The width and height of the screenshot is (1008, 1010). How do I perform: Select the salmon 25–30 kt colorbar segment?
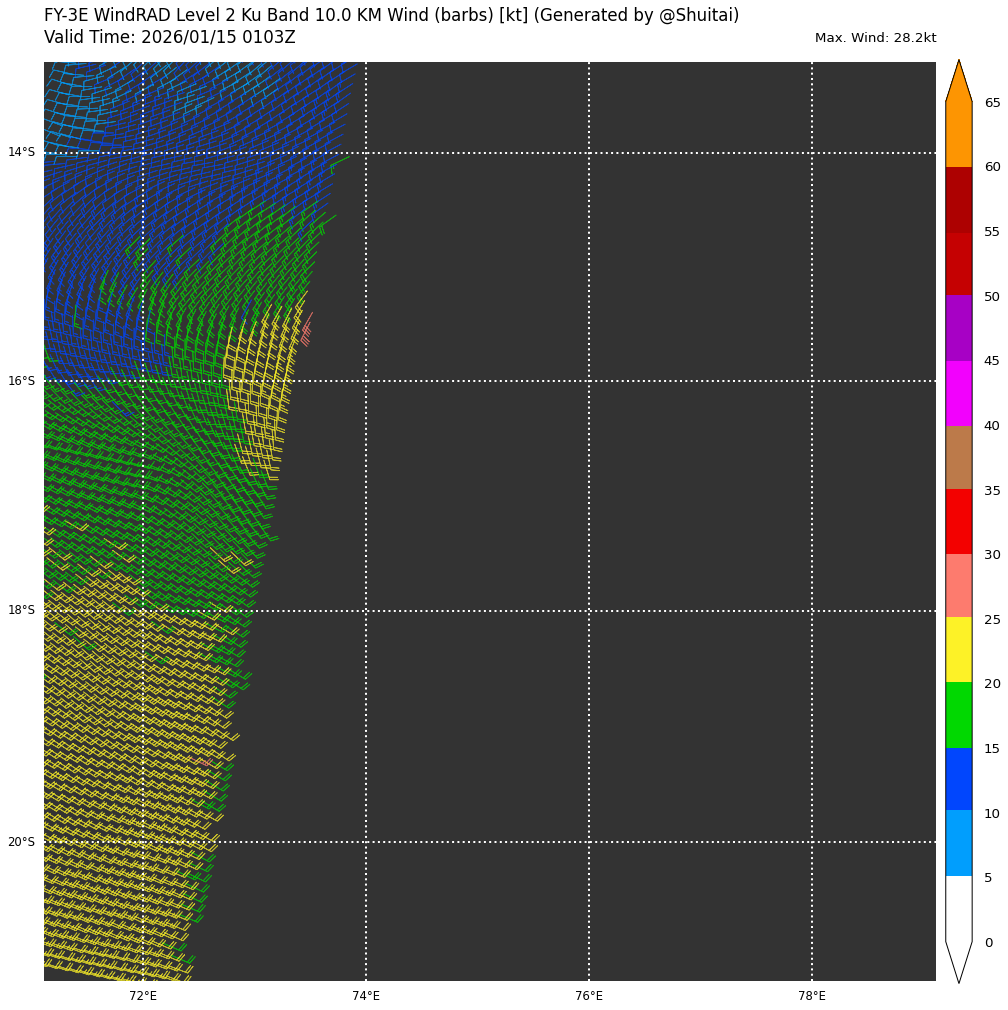tap(958, 586)
